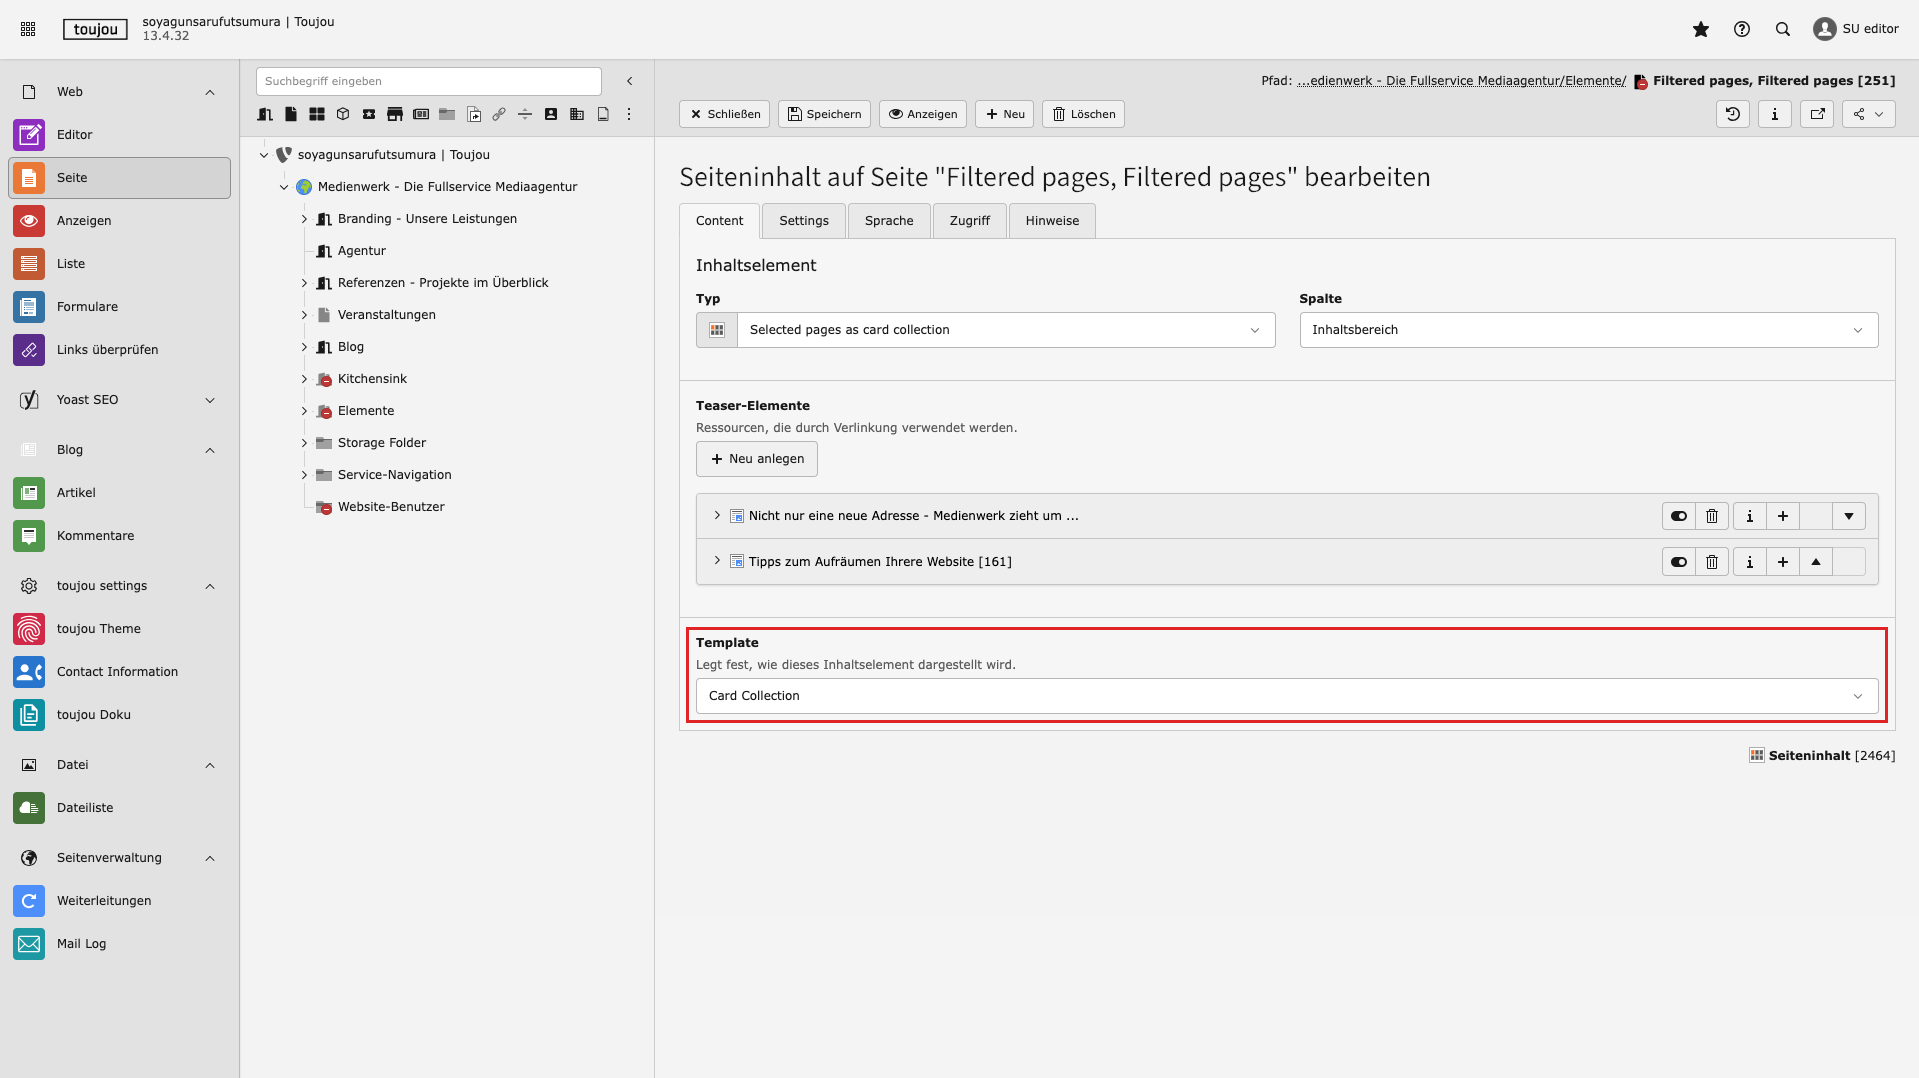The height and width of the screenshot is (1078, 1919).
Task: Collapse the Seitenverwaltung group
Action: pos(119,858)
